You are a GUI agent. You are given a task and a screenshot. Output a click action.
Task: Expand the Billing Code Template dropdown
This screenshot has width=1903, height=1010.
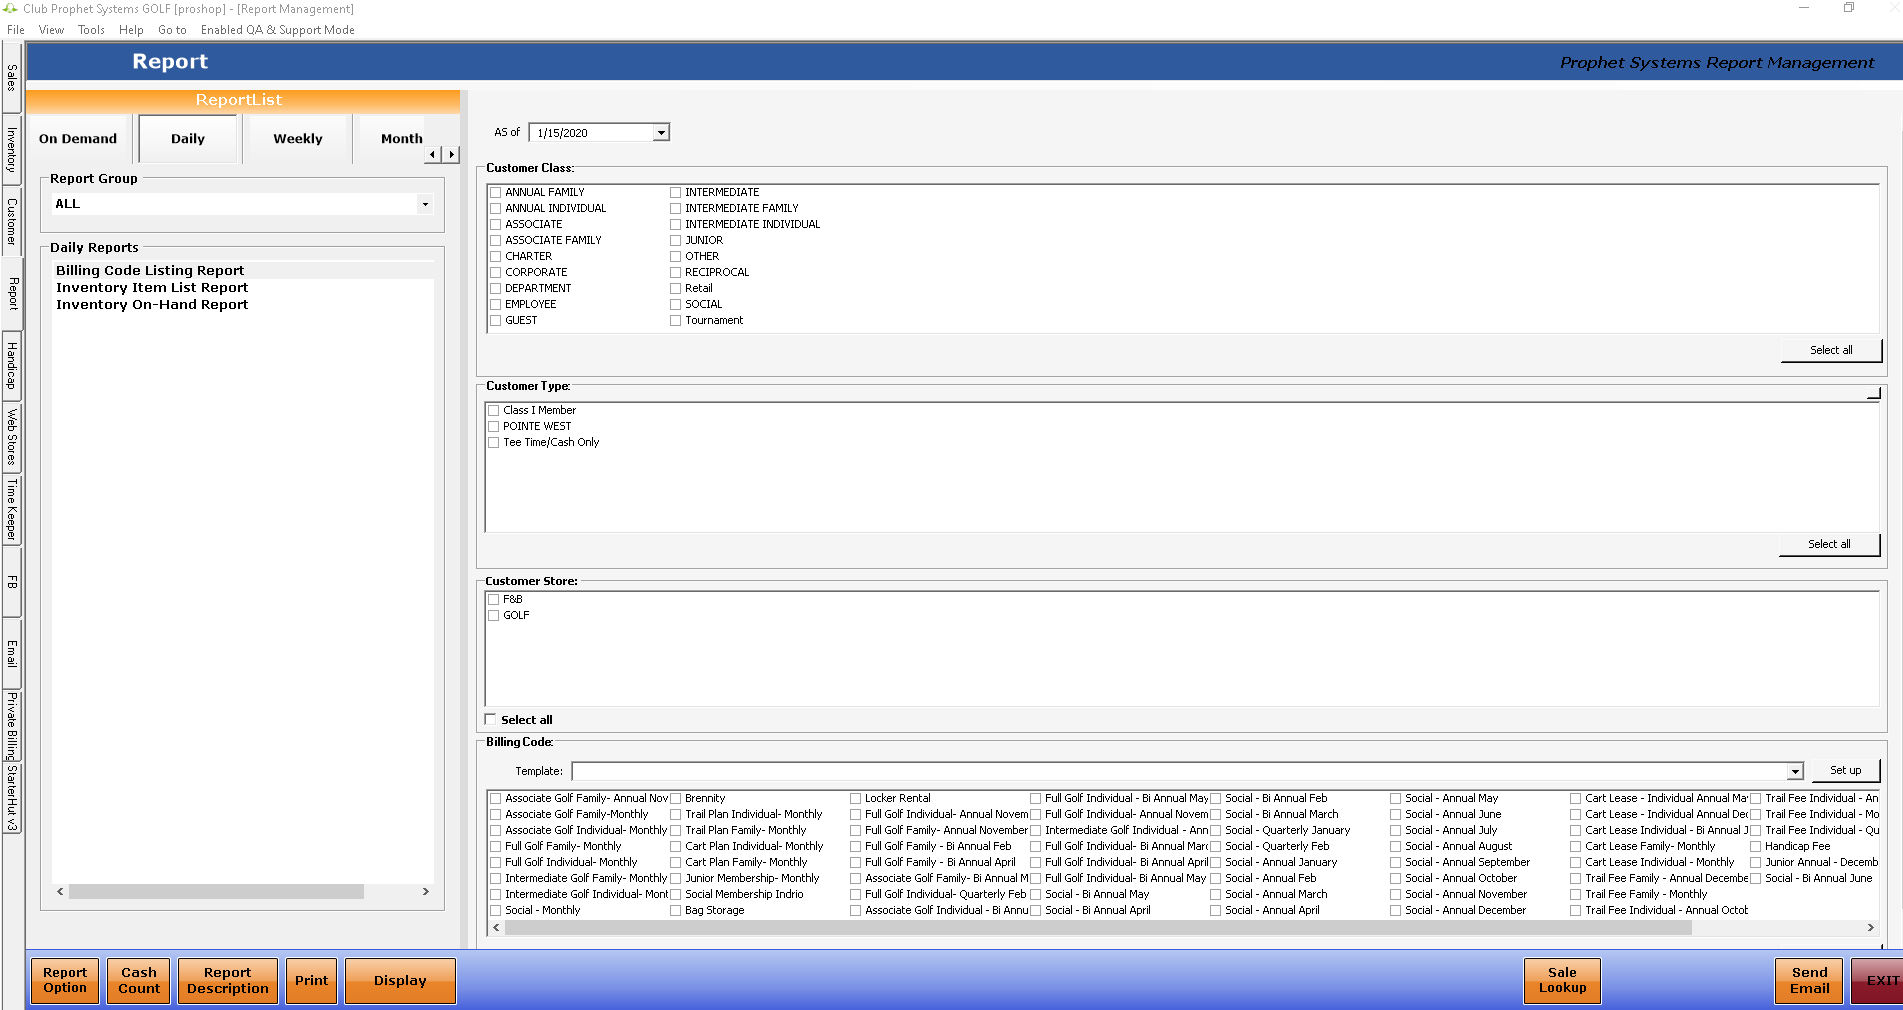point(1794,772)
